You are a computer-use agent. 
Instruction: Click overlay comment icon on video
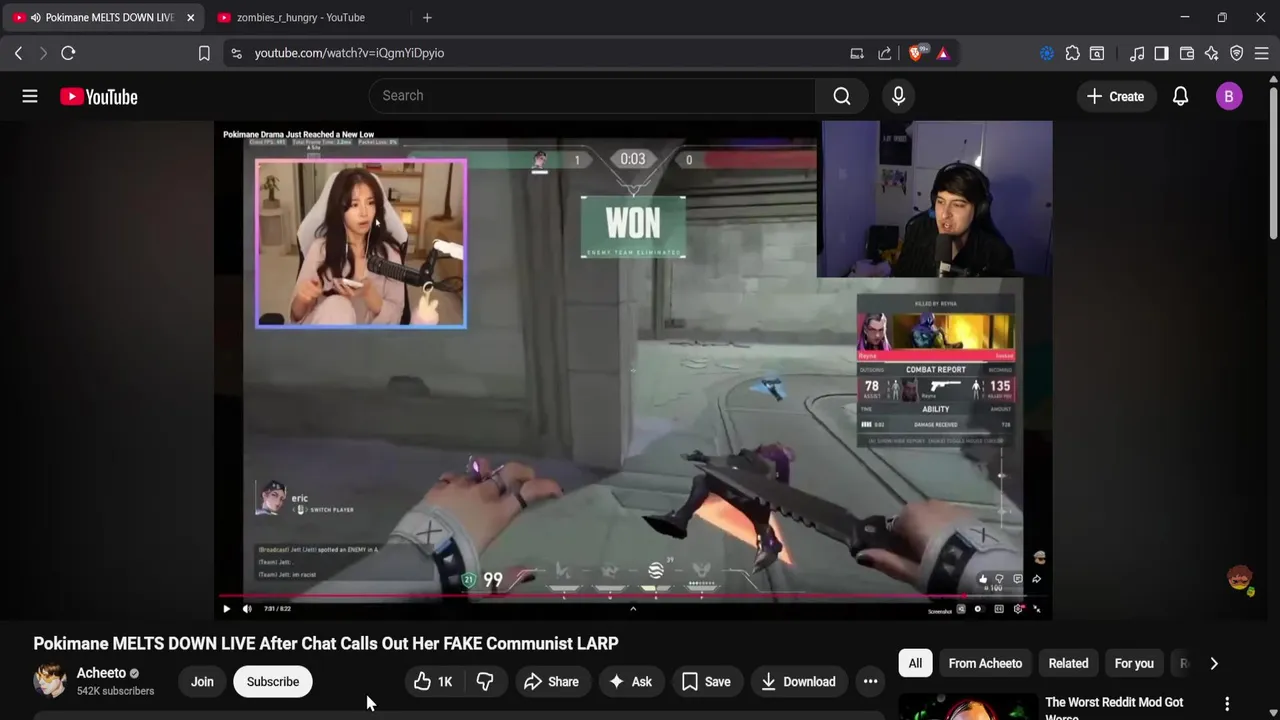(1018, 579)
